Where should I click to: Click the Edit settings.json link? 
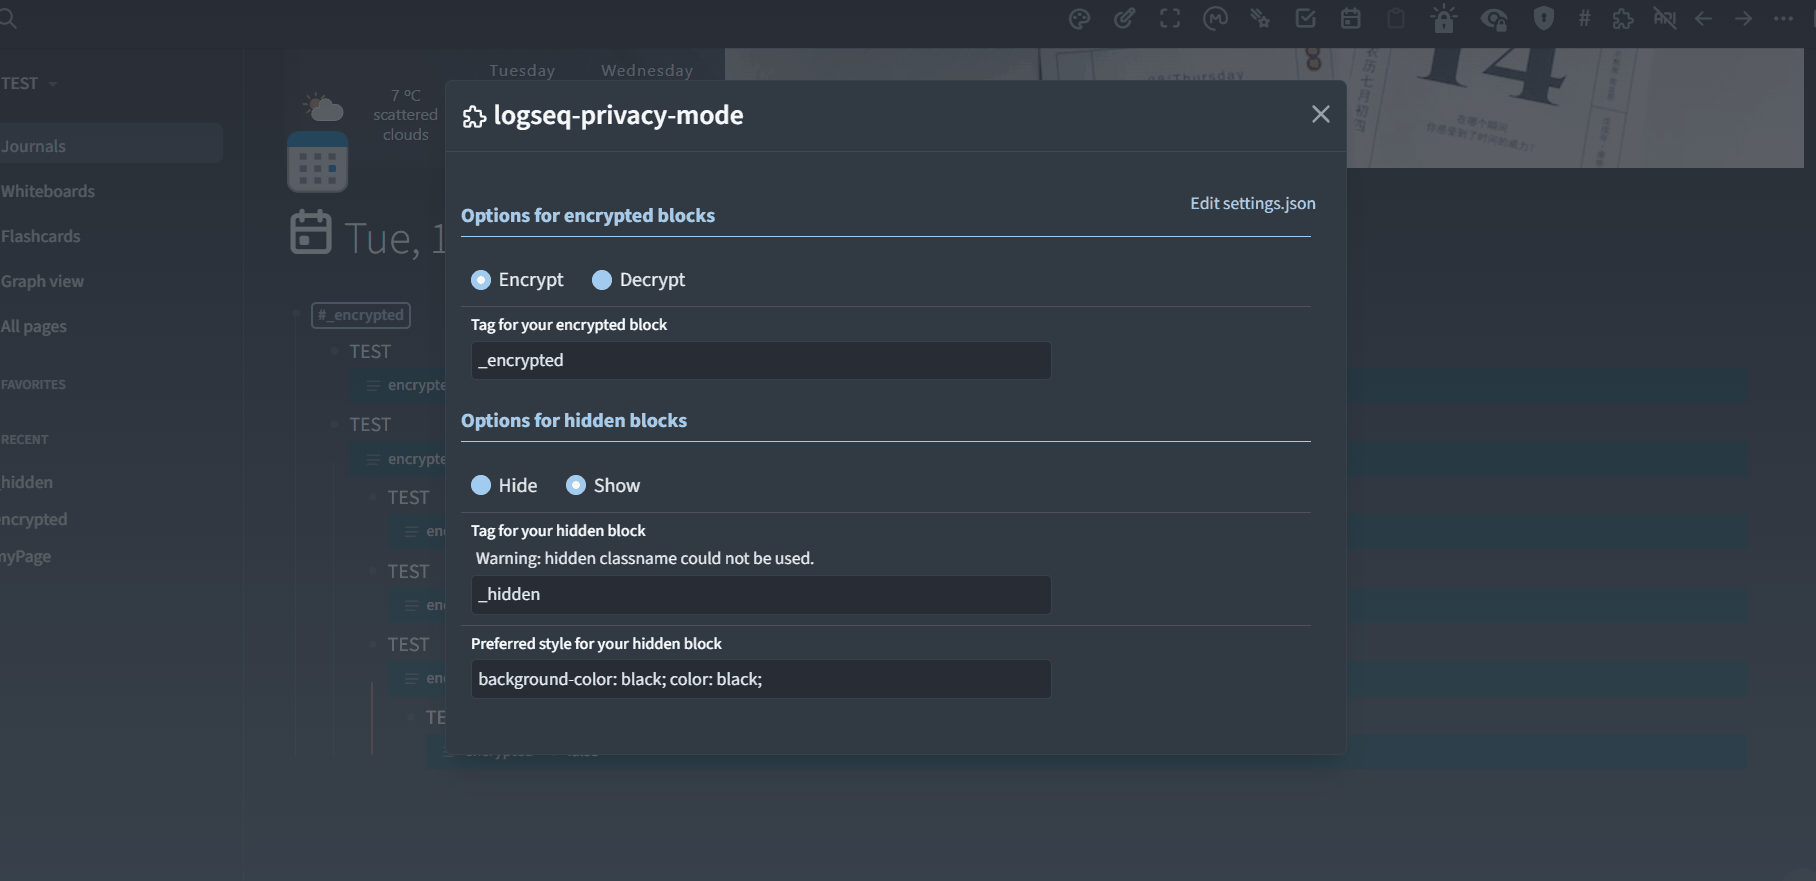[x=1252, y=203]
